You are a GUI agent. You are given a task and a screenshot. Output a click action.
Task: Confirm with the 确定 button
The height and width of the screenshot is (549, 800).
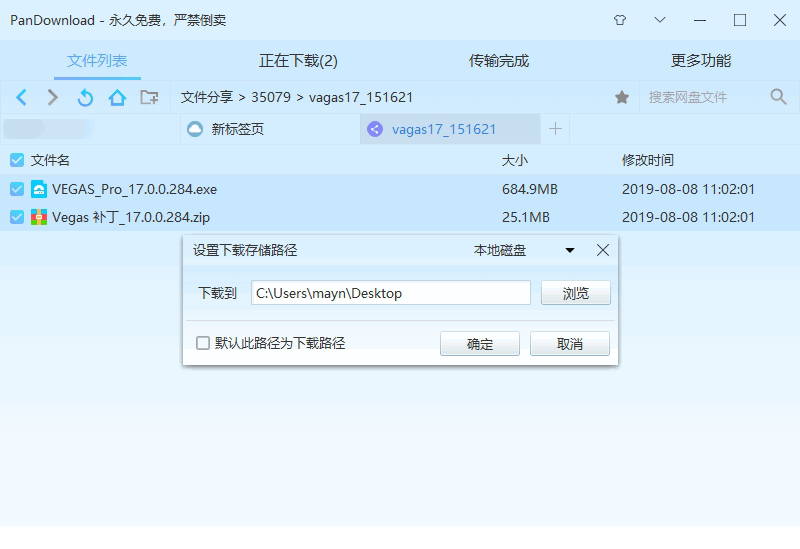tap(480, 344)
